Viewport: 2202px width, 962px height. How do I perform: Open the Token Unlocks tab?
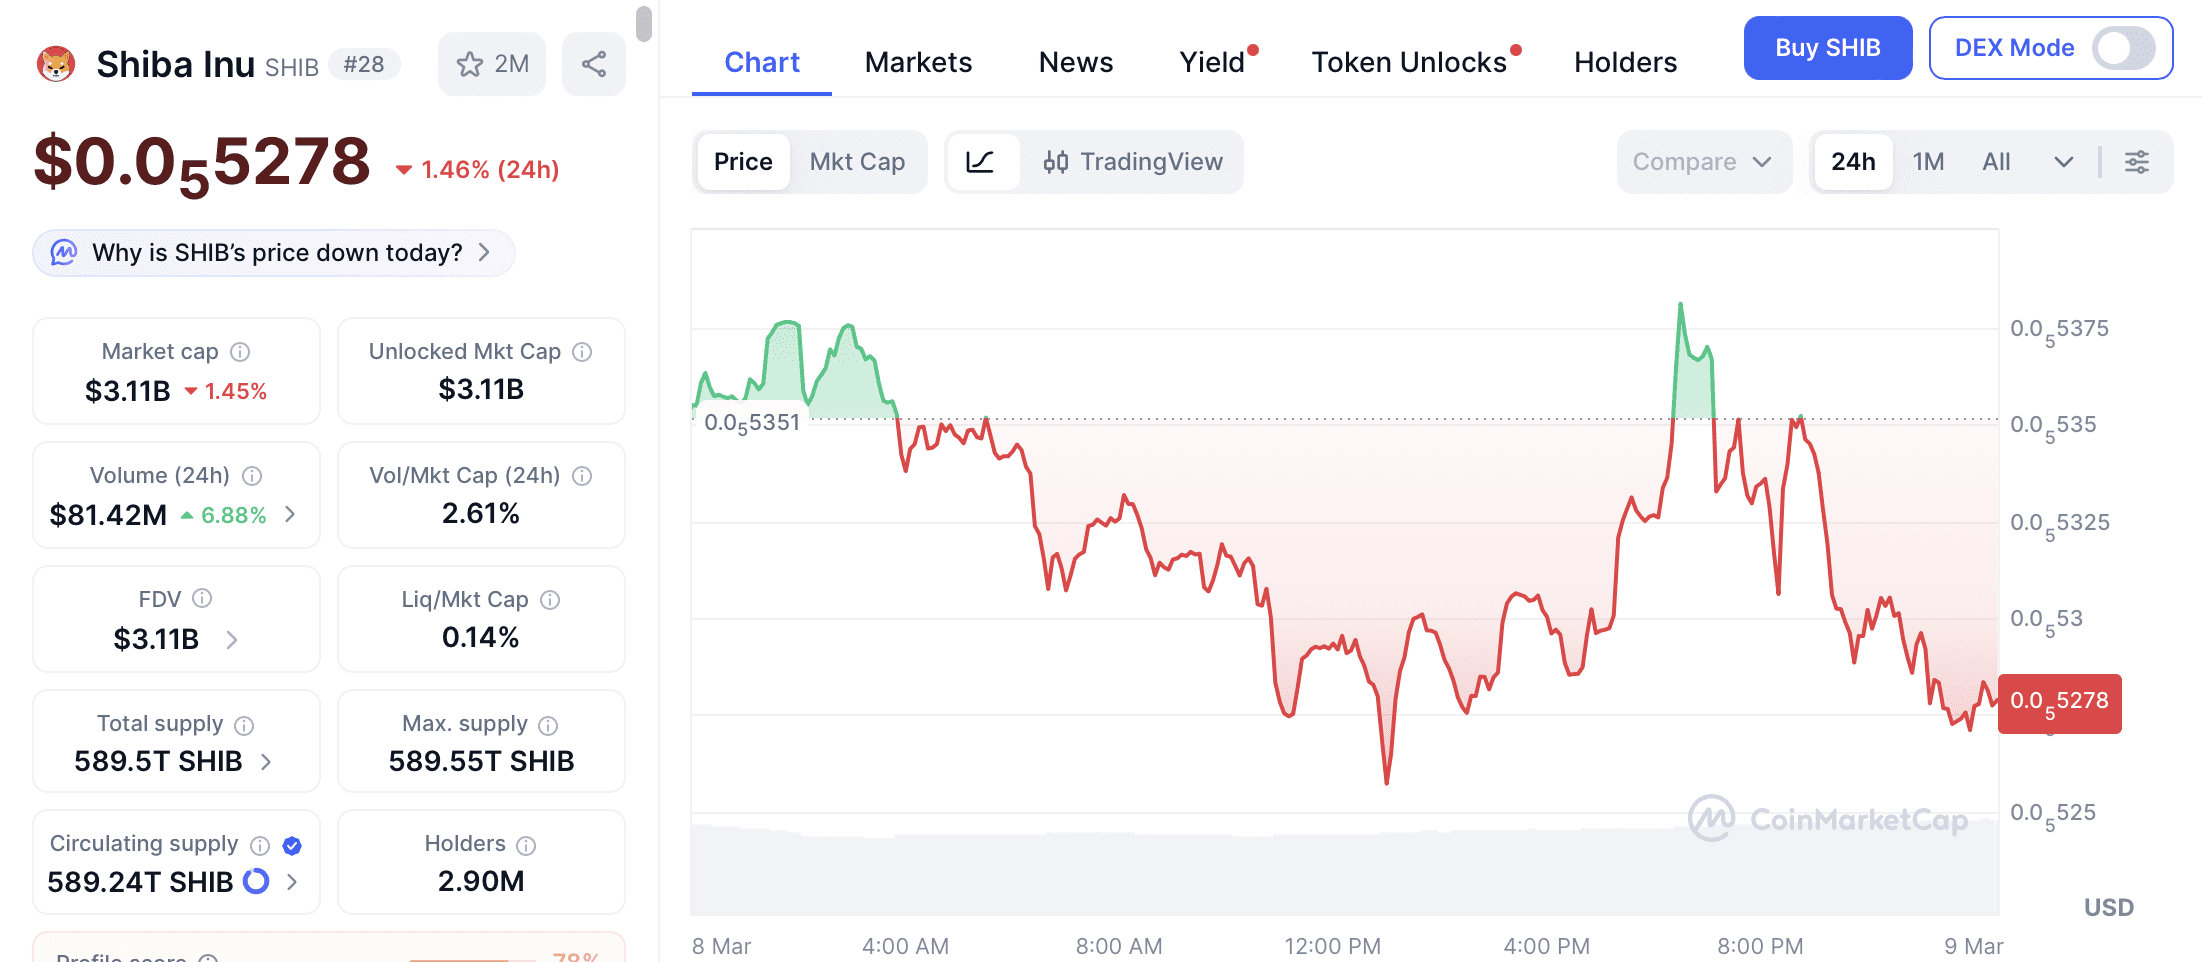(x=1409, y=62)
